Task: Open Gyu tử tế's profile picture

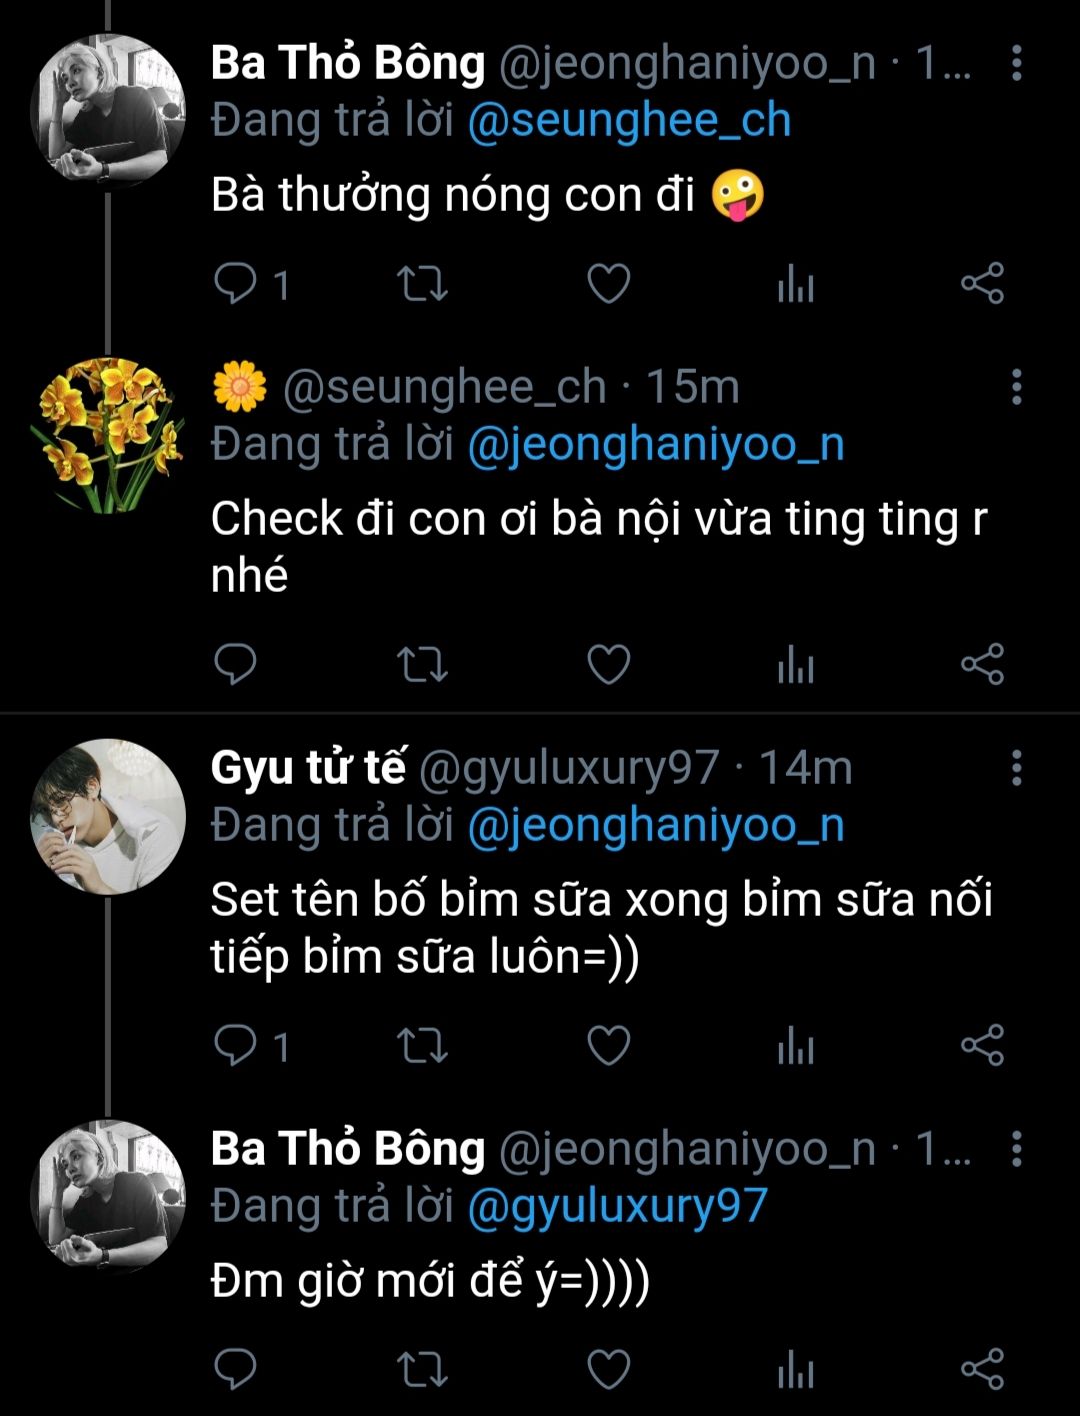Action: 108,816
